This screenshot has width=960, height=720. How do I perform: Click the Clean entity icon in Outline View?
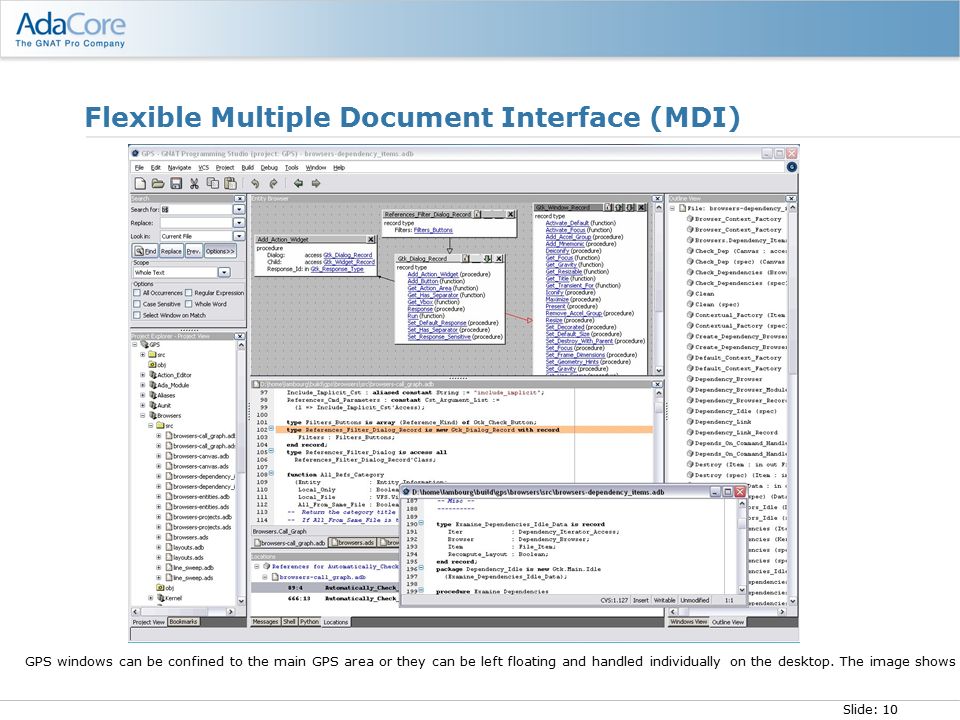click(x=690, y=293)
